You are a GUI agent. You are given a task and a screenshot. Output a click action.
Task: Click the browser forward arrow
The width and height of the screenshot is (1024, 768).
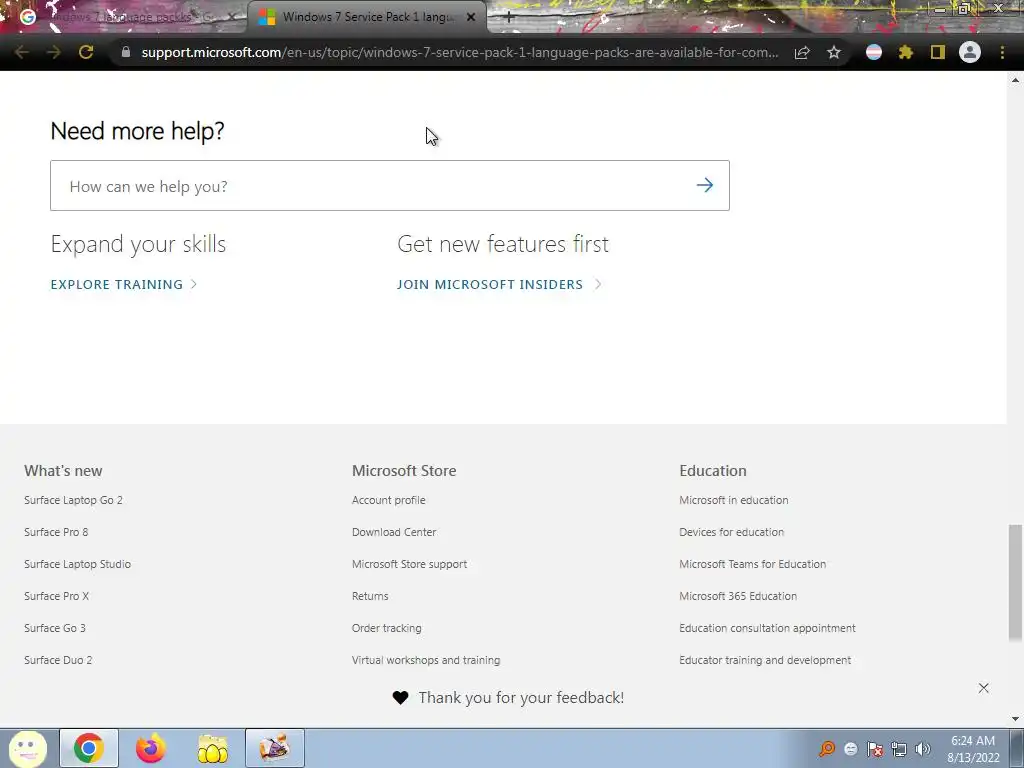54,52
